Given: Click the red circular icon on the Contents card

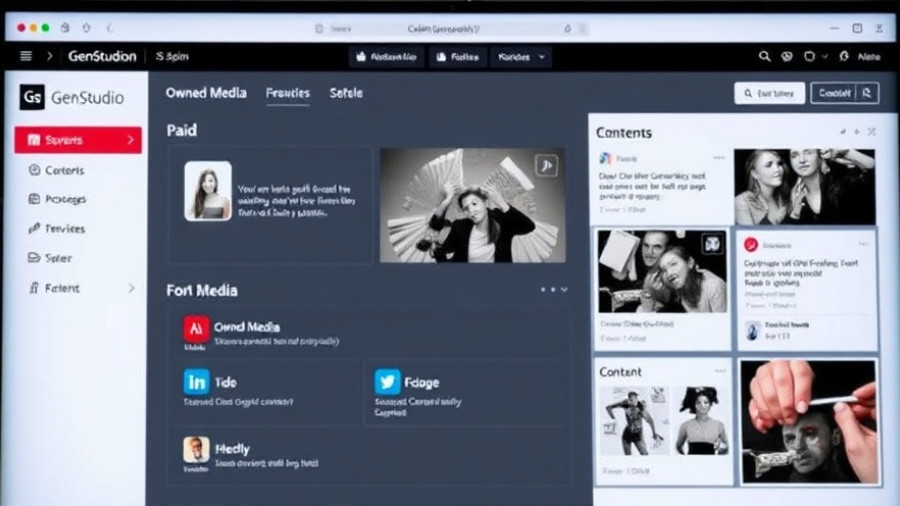Looking at the screenshot, I should 751,244.
